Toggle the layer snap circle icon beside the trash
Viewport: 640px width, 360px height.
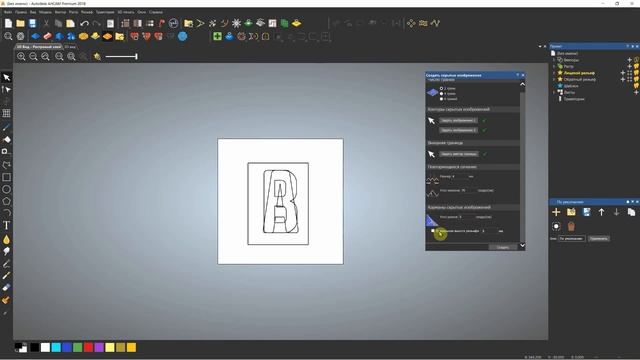point(556,226)
